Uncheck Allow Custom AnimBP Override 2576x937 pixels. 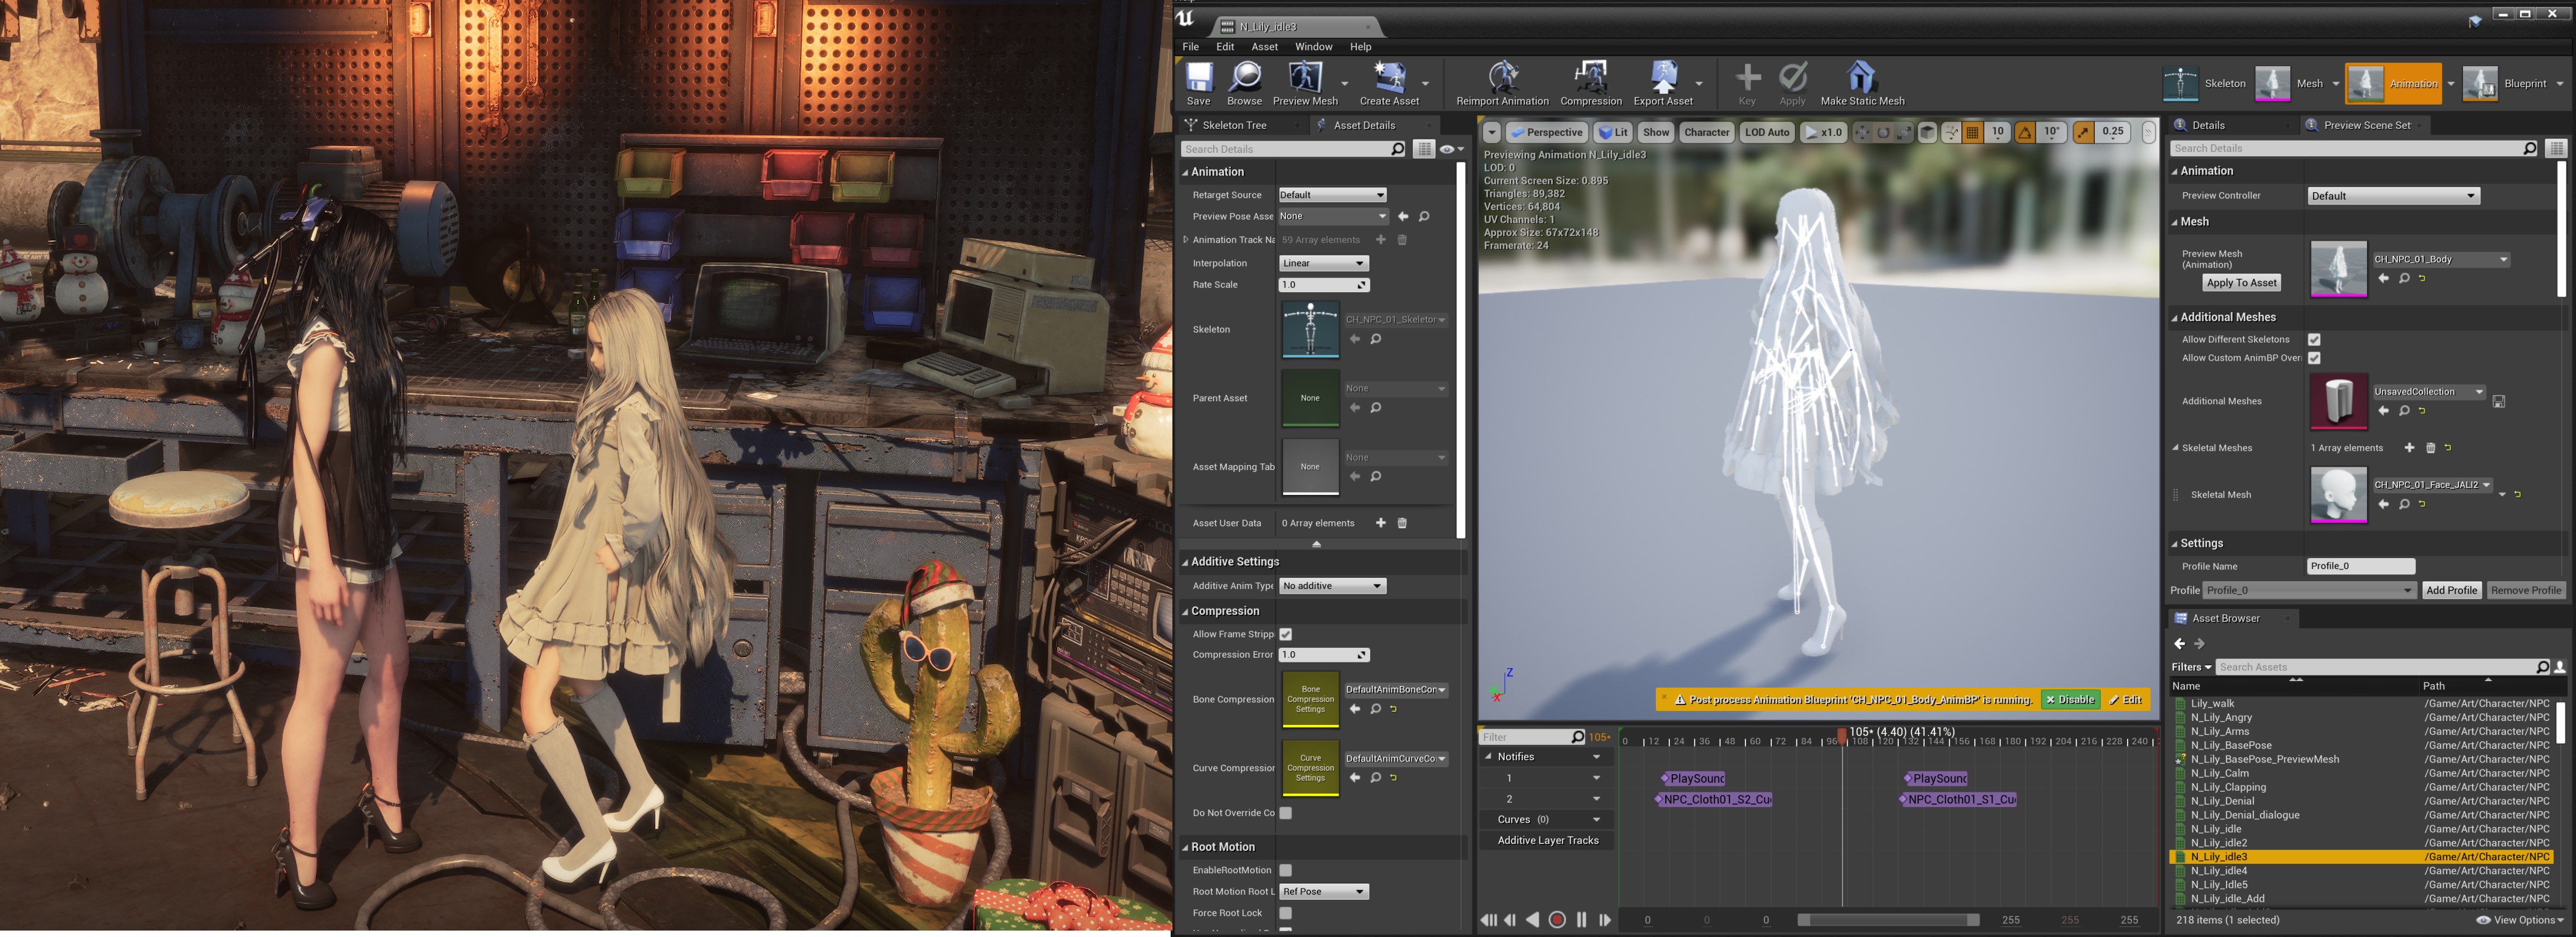click(x=2314, y=358)
